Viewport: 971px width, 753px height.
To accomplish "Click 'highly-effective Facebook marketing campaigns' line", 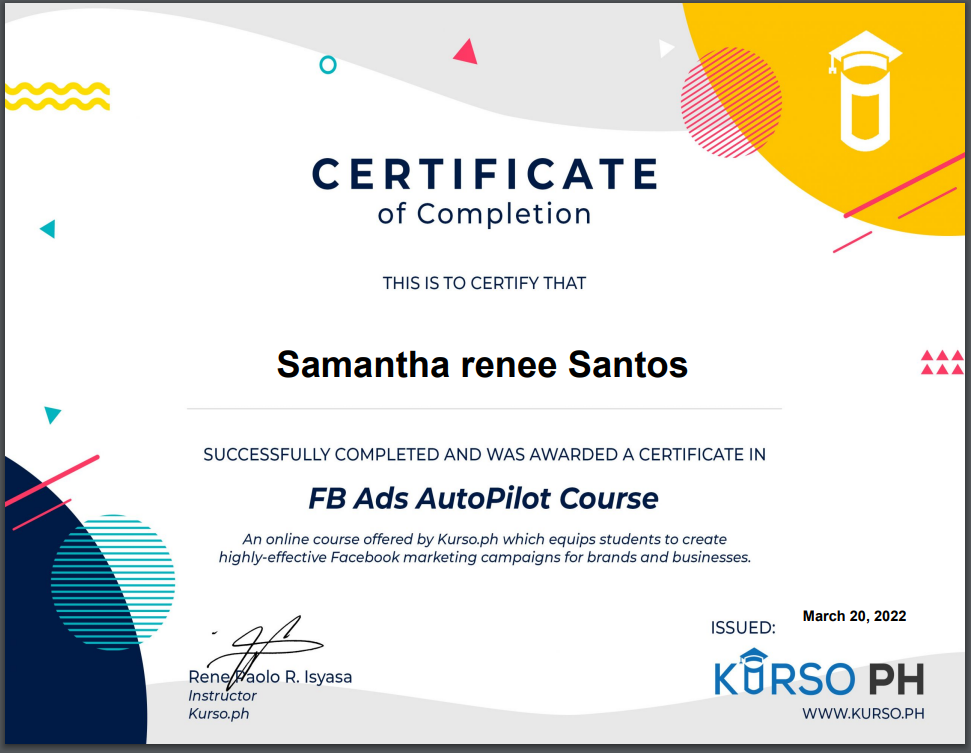I will pos(484,557).
